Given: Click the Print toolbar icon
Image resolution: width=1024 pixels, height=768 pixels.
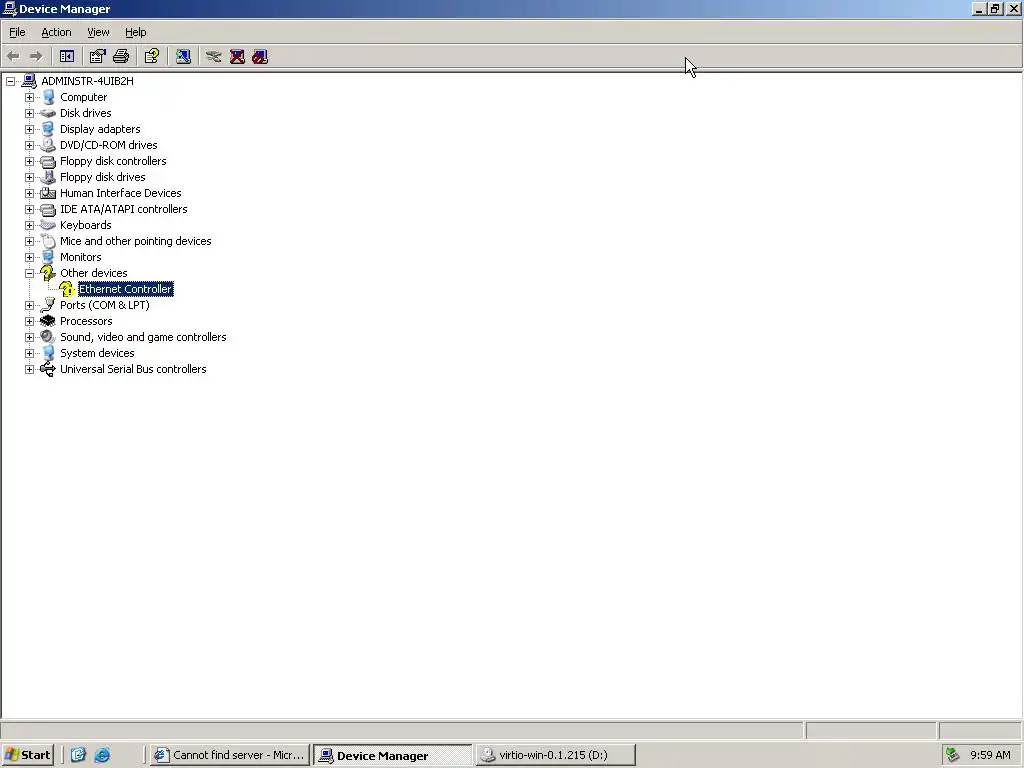Looking at the screenshot, I should 121,57.
